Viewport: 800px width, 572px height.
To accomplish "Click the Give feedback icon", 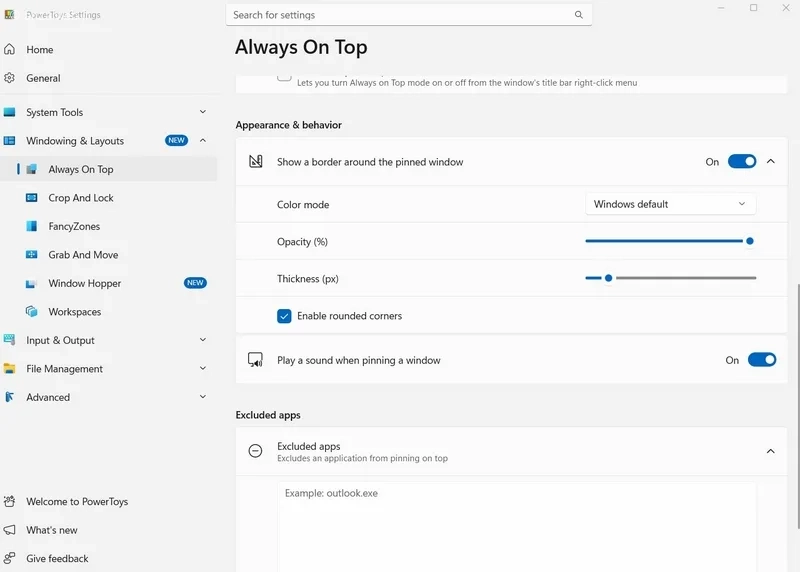I will [x=9, y=558].
